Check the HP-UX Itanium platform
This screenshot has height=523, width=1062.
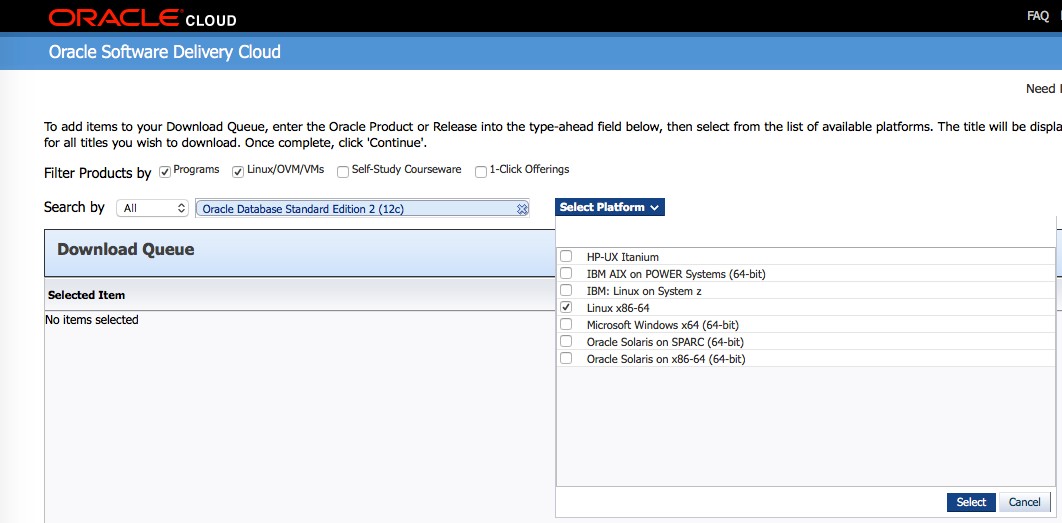pyautogui.click(x=566, y=256)
